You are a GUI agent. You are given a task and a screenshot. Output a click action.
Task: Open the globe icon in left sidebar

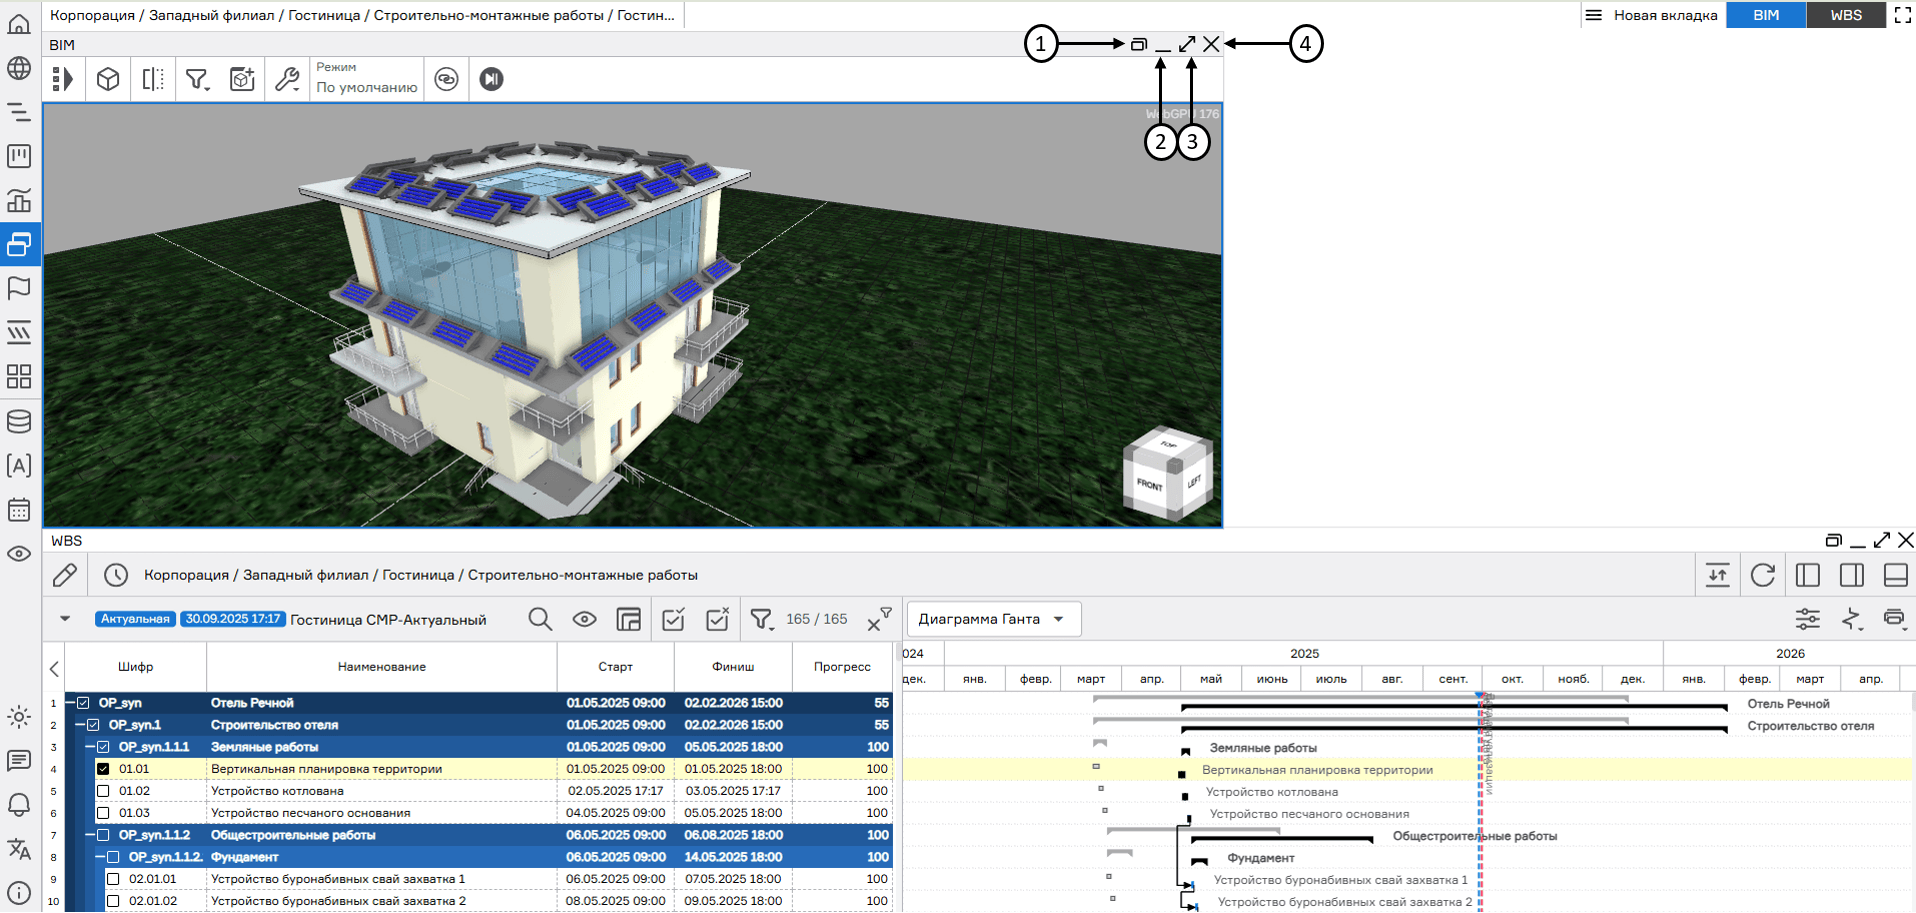pos(19,68)
